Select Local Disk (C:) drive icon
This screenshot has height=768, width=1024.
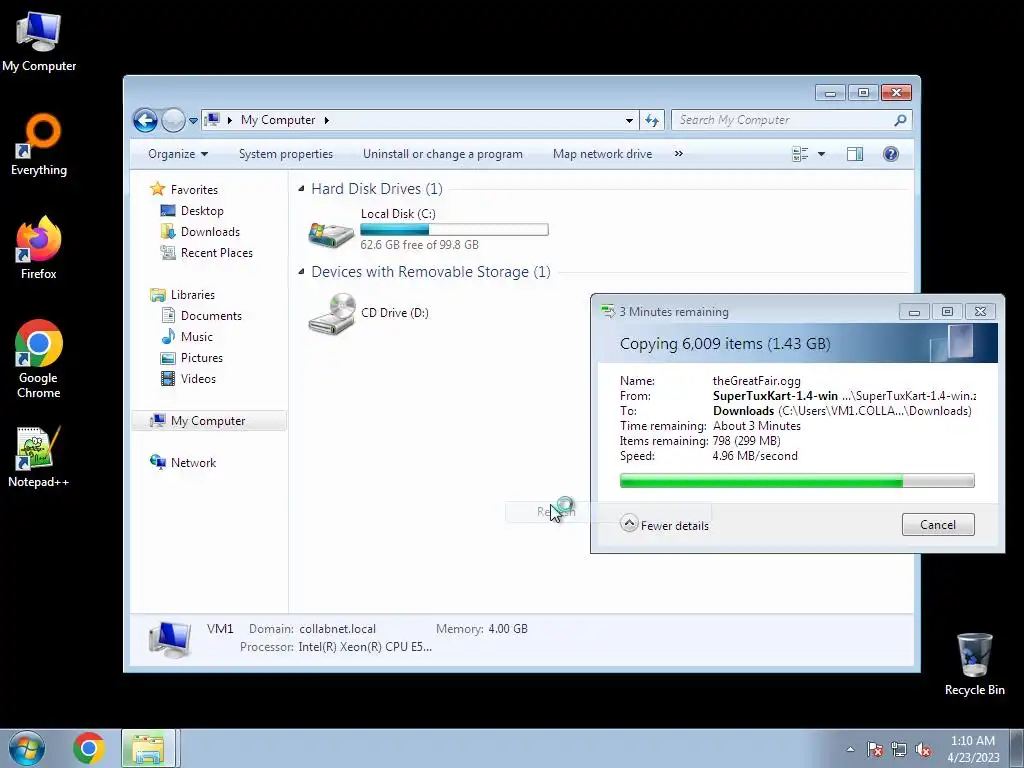tap(331, 233)
